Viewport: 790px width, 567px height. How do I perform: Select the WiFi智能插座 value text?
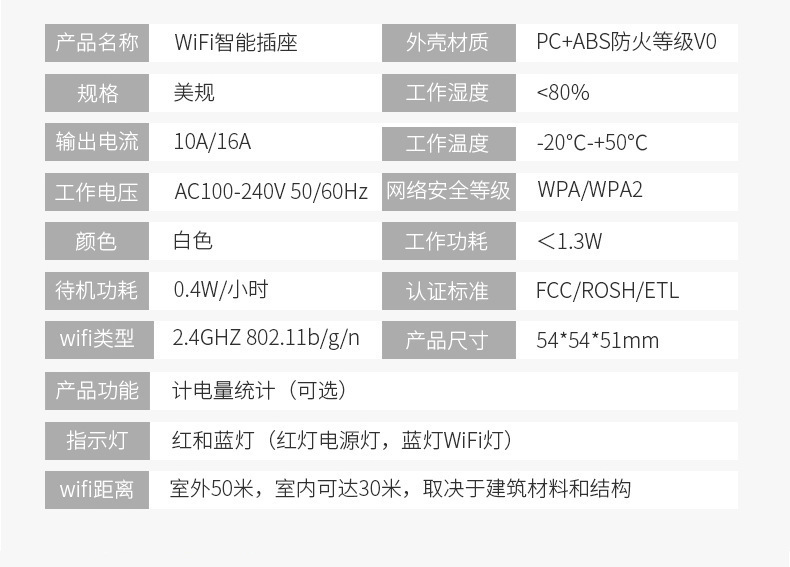click(236, 42)
